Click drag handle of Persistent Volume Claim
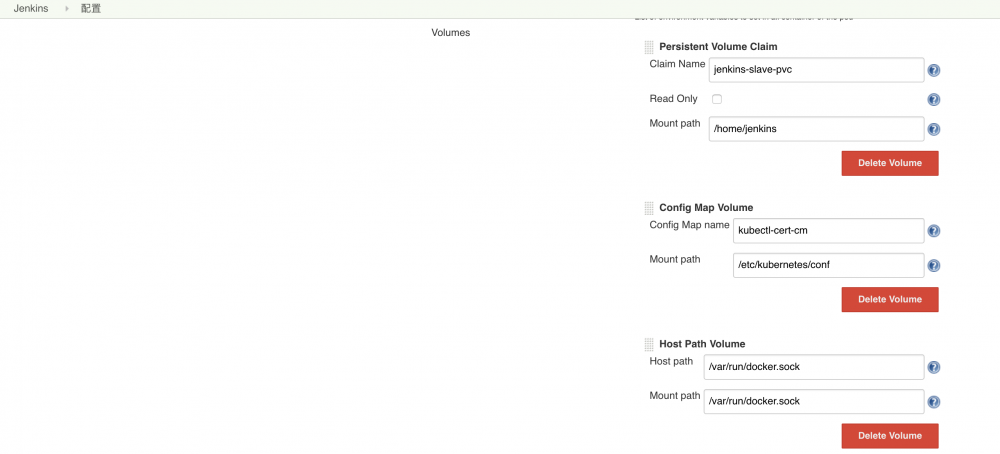 tap(649, 47)
